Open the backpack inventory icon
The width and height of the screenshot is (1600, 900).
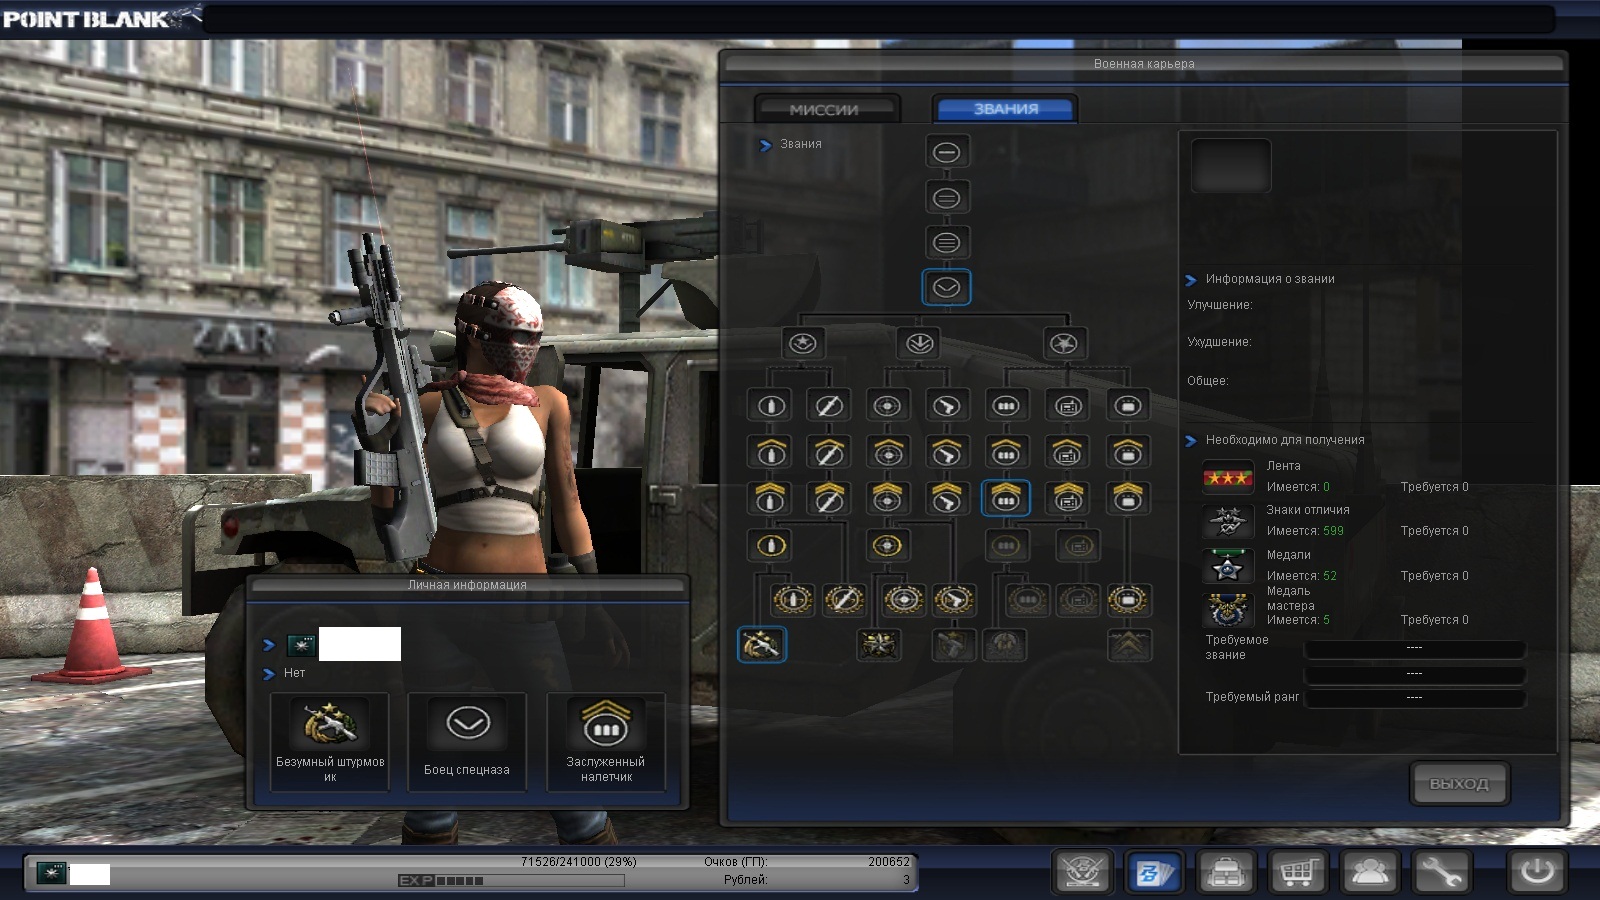[1226, 872]
